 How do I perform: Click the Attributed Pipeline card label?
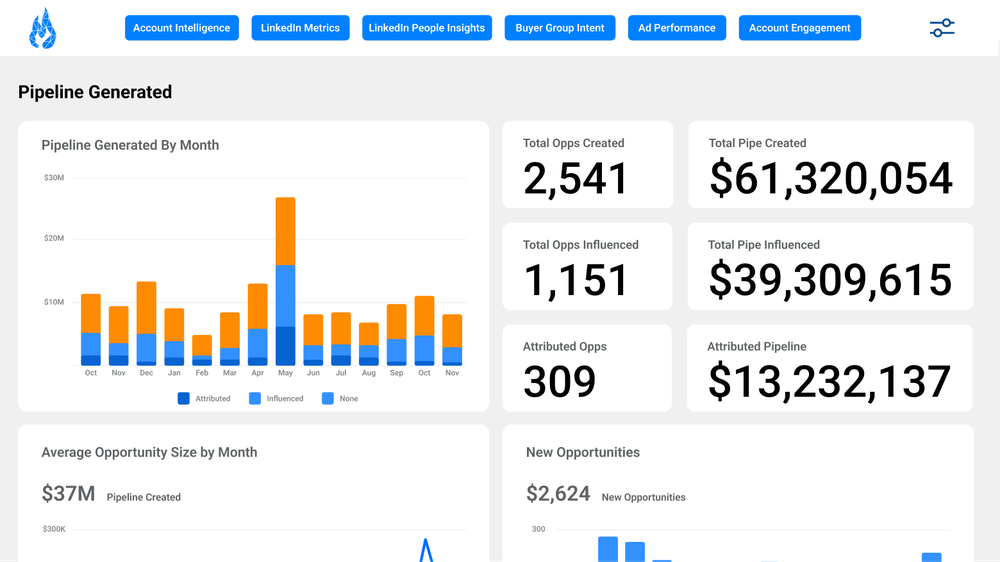[x=757, y=347]
